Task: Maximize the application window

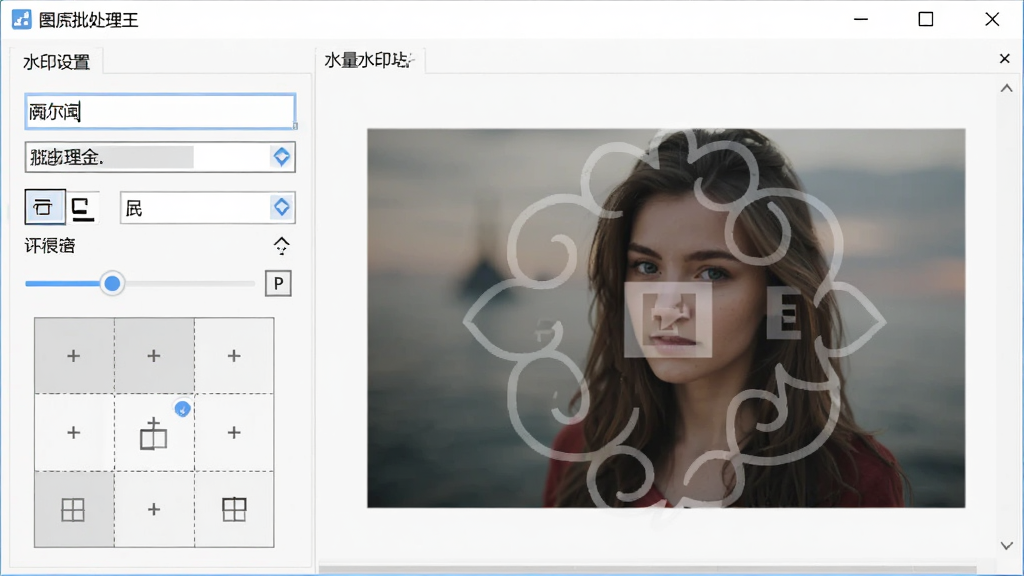Action: pos(925,20)
